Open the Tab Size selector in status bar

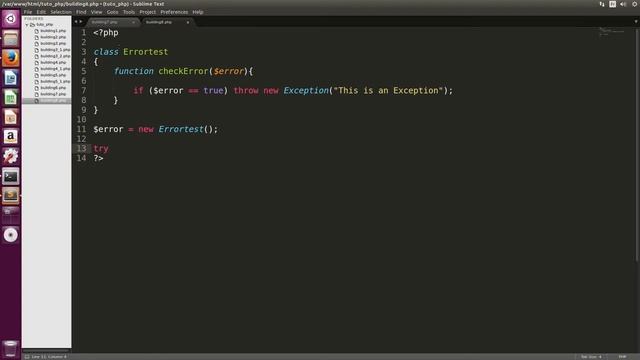click(591, 357)
